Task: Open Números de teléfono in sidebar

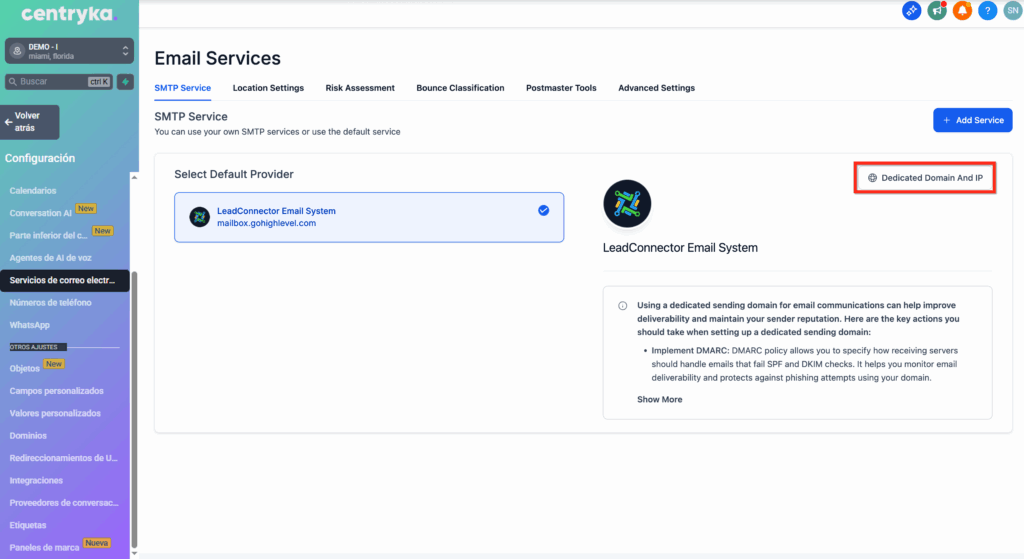Action: point(50,302)
